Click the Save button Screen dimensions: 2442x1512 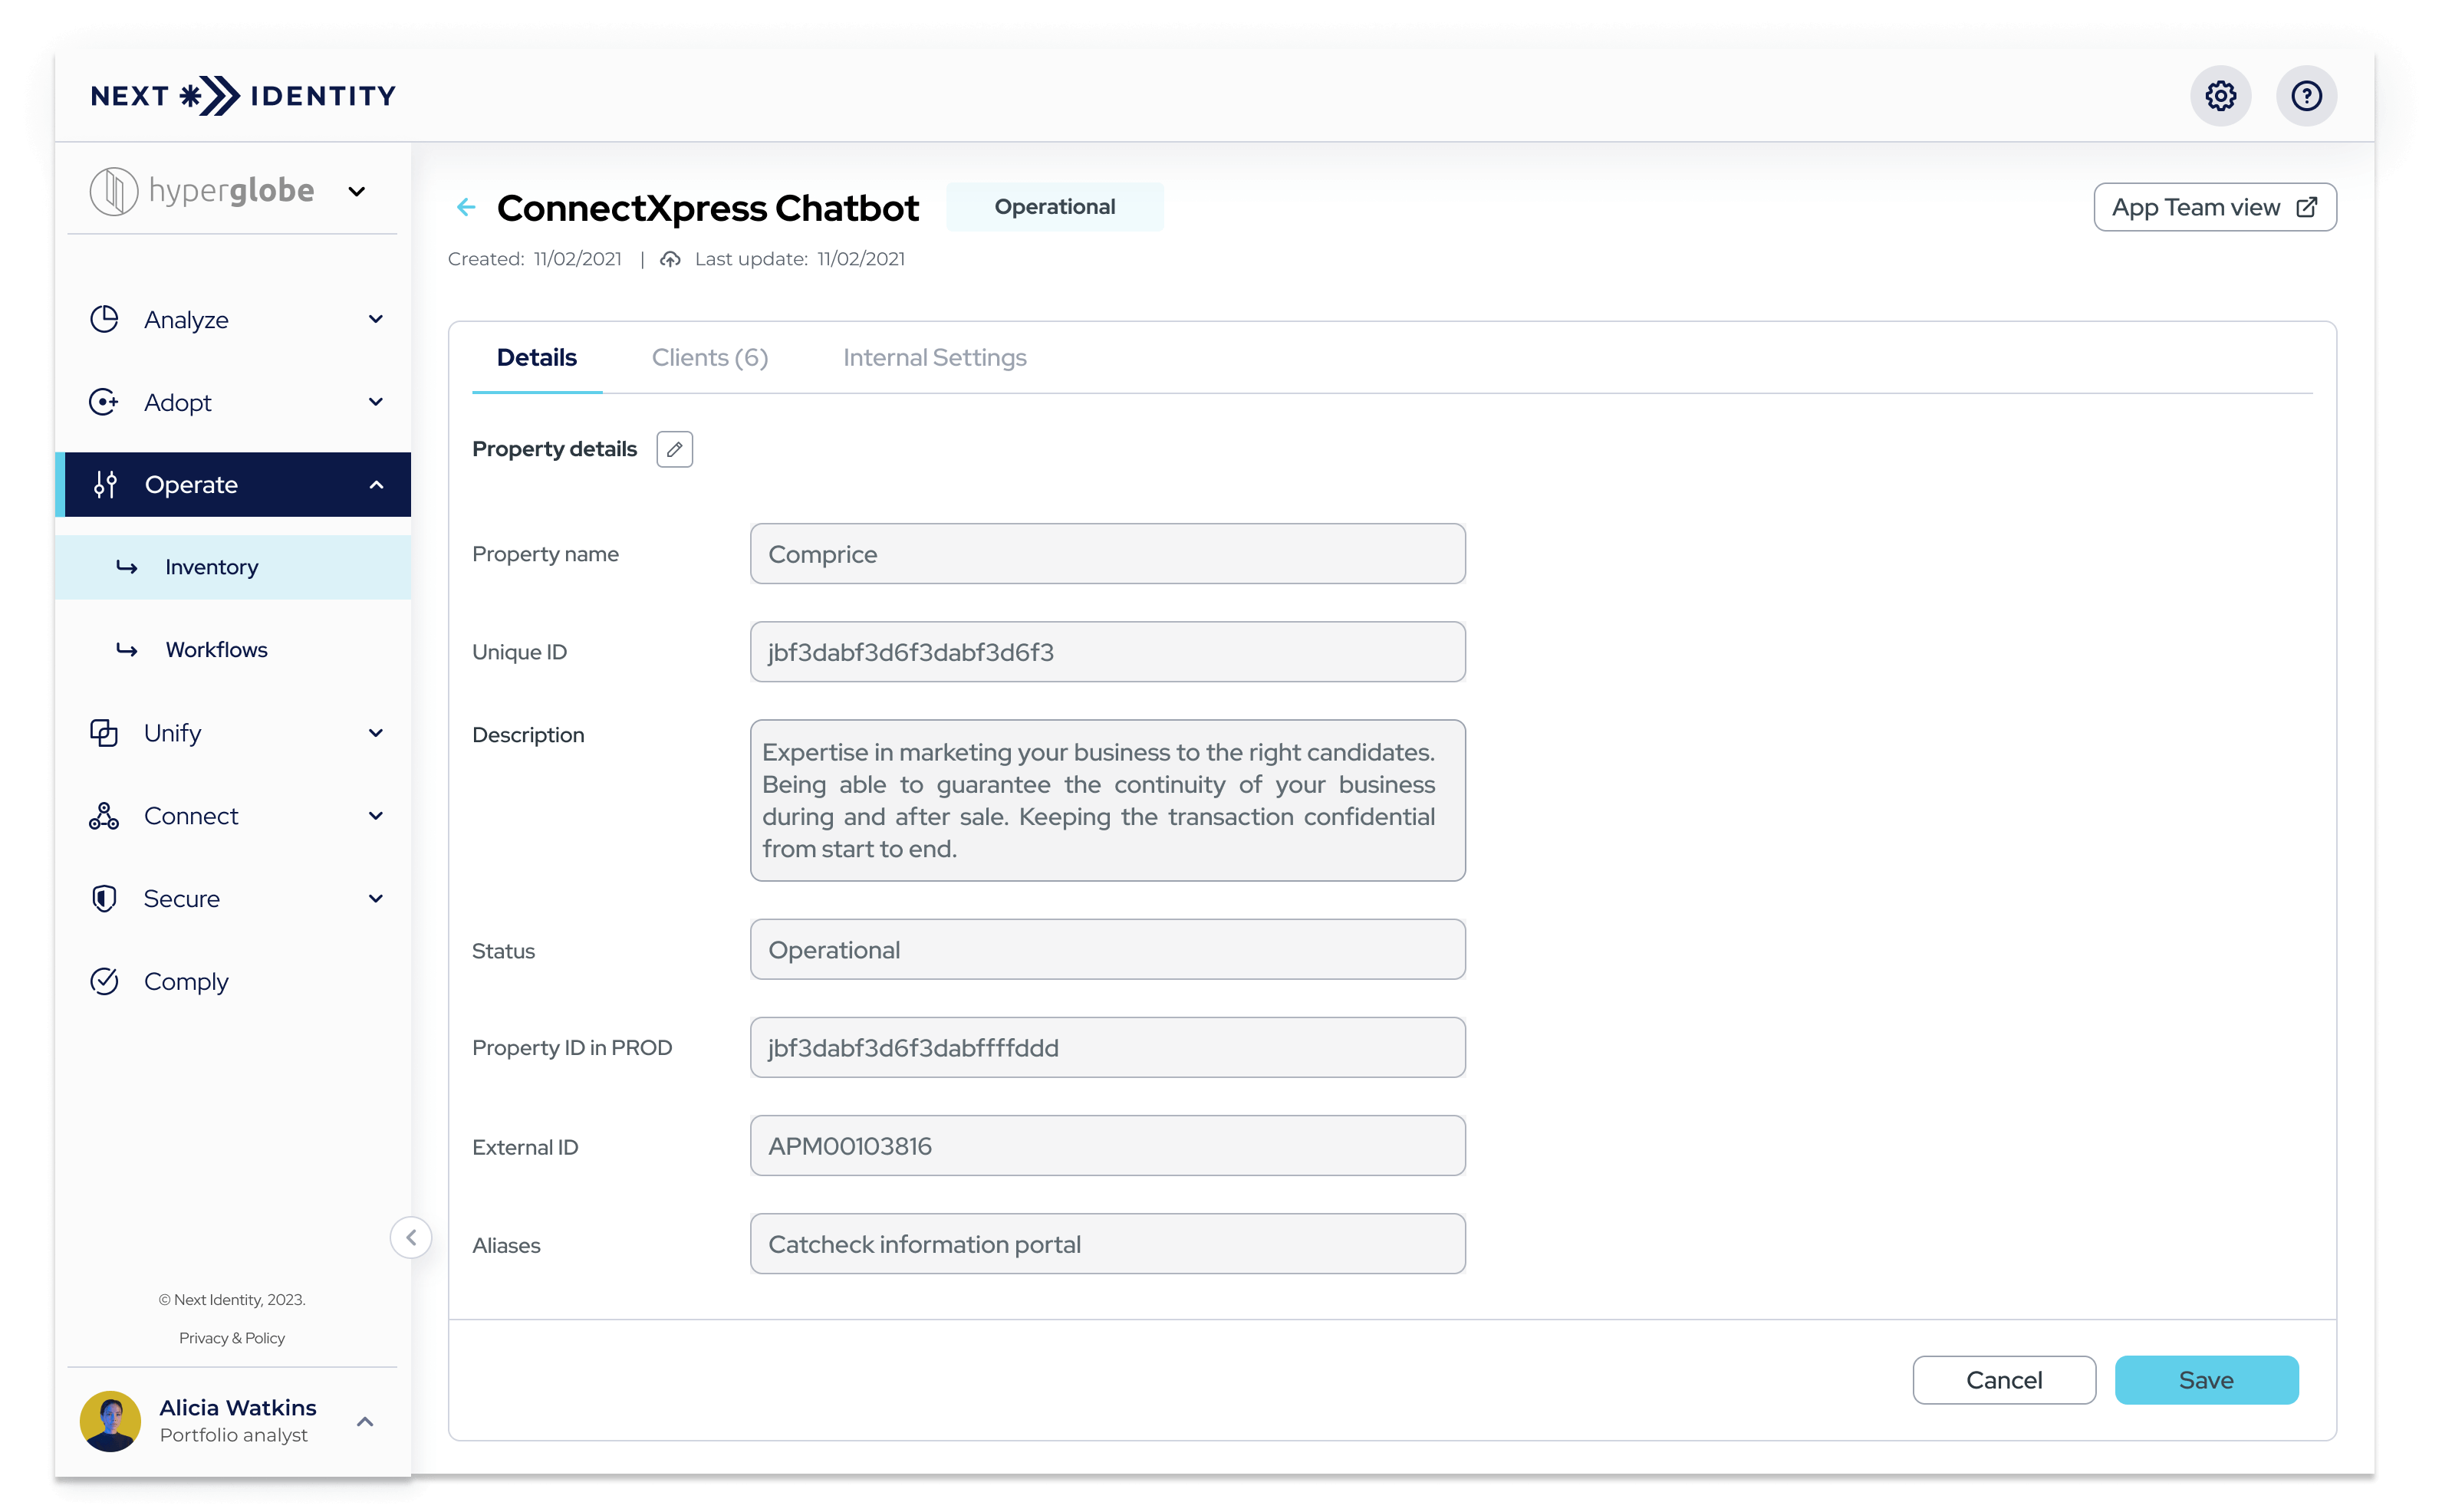click(x=2205, y=1381)
